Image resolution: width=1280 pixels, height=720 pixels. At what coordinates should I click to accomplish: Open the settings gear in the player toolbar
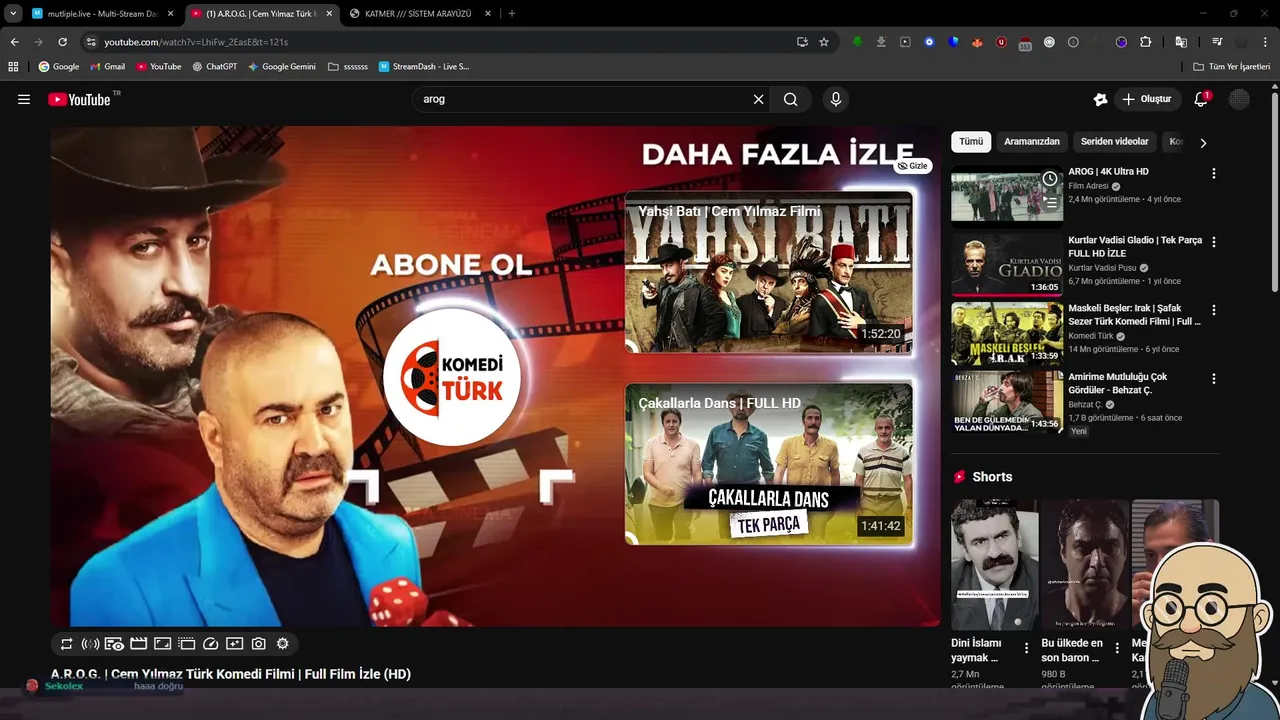tap(282, 643)
